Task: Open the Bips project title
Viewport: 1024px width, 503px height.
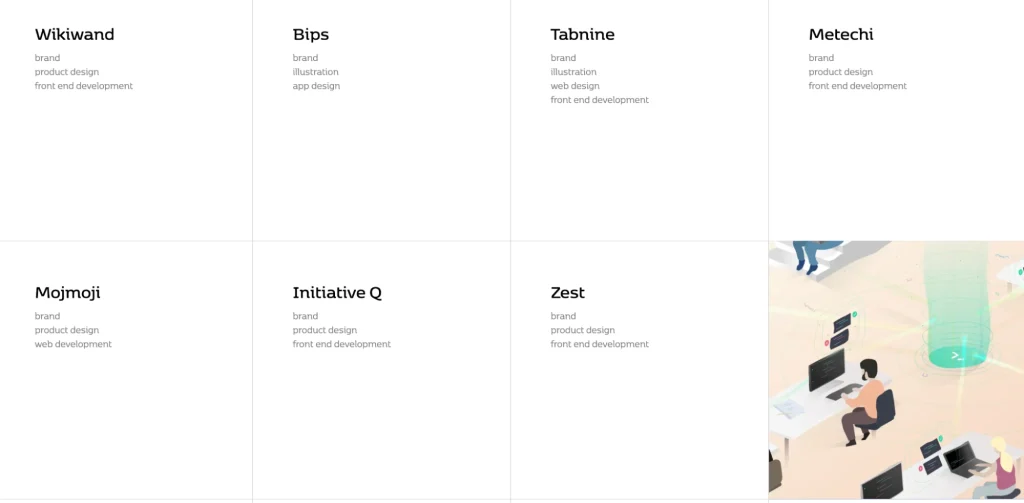Action: [x=311, y=35]
